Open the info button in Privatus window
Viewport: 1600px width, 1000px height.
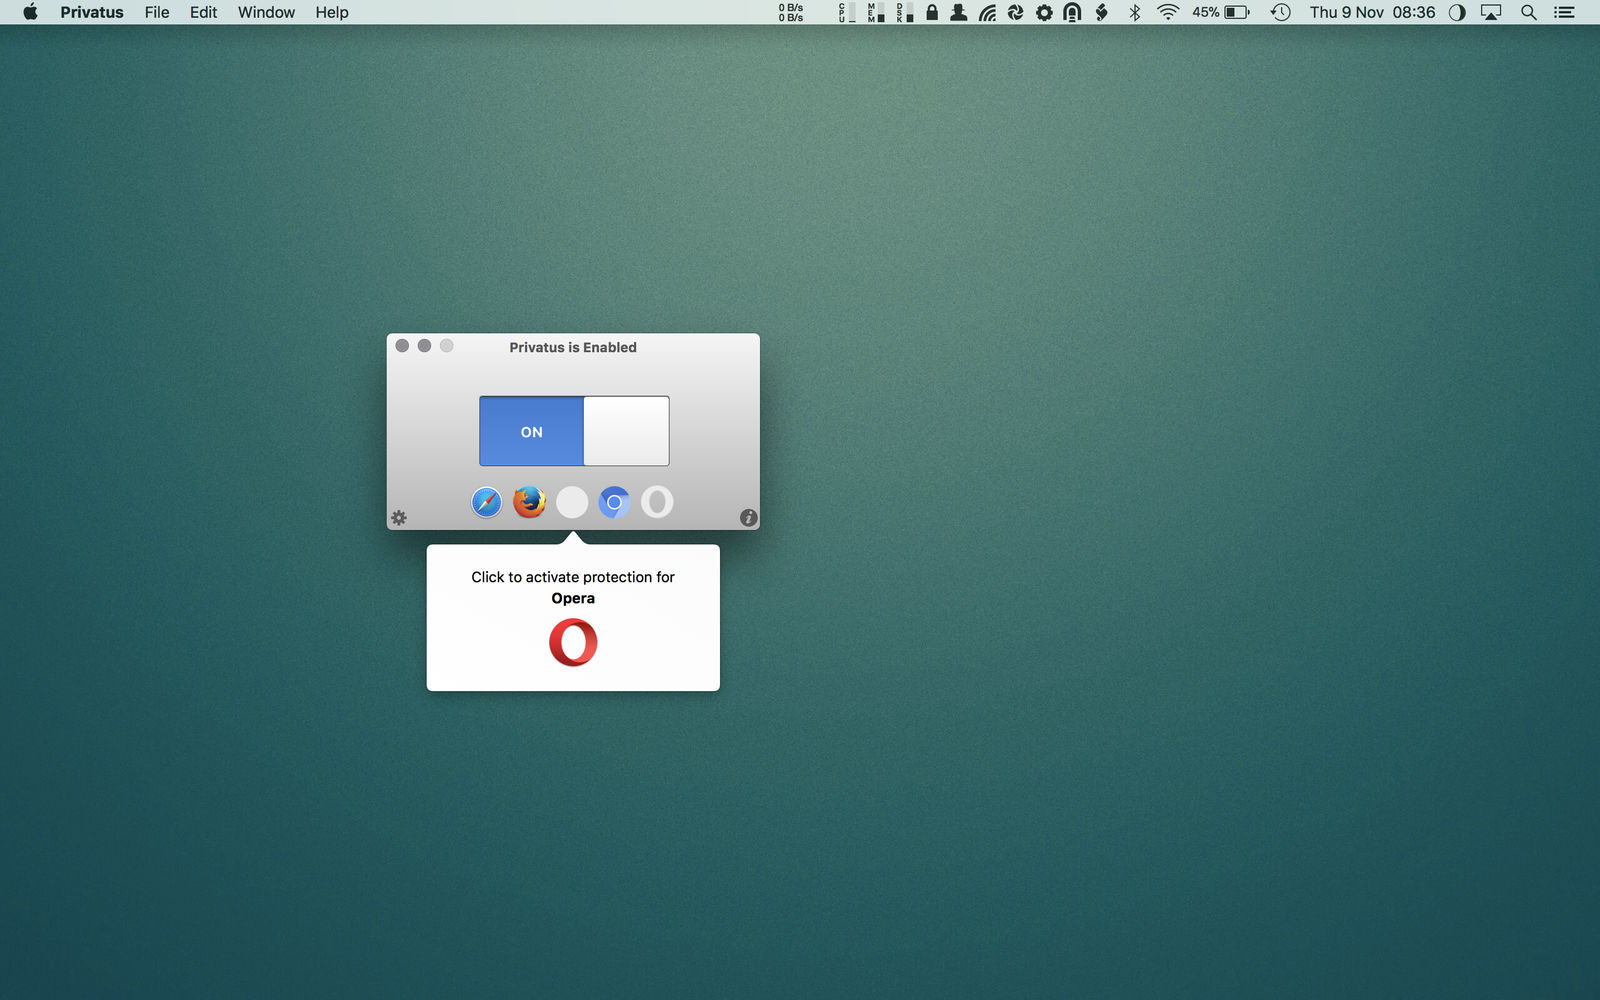point(748,518)
